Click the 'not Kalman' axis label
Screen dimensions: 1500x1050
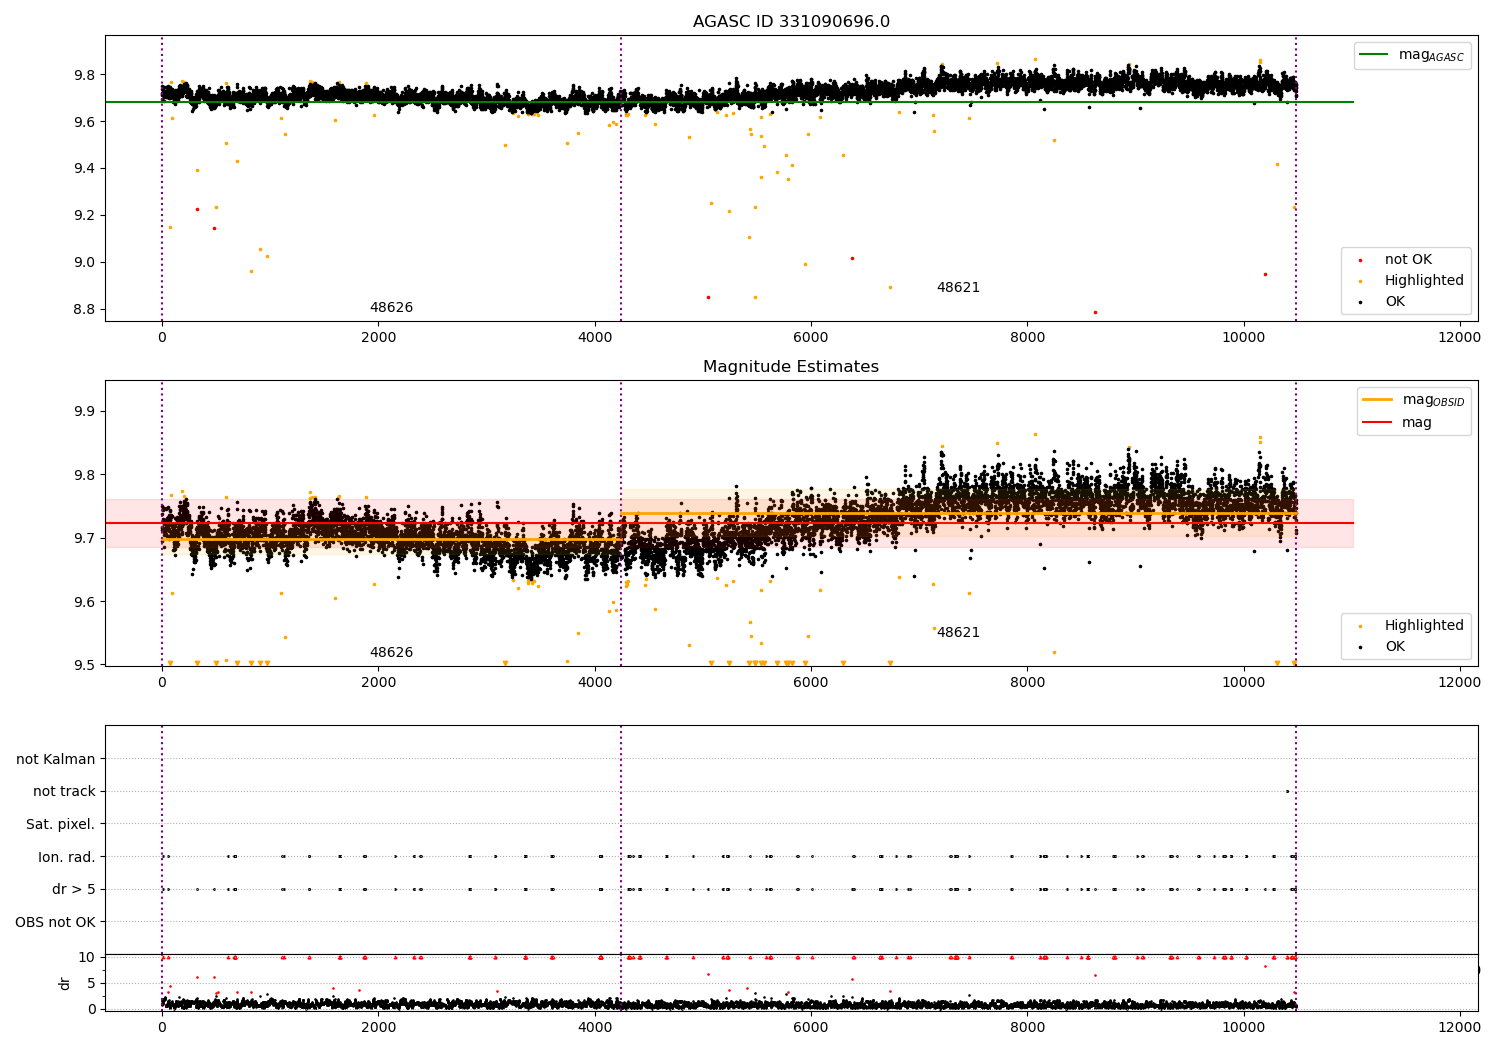56,759
